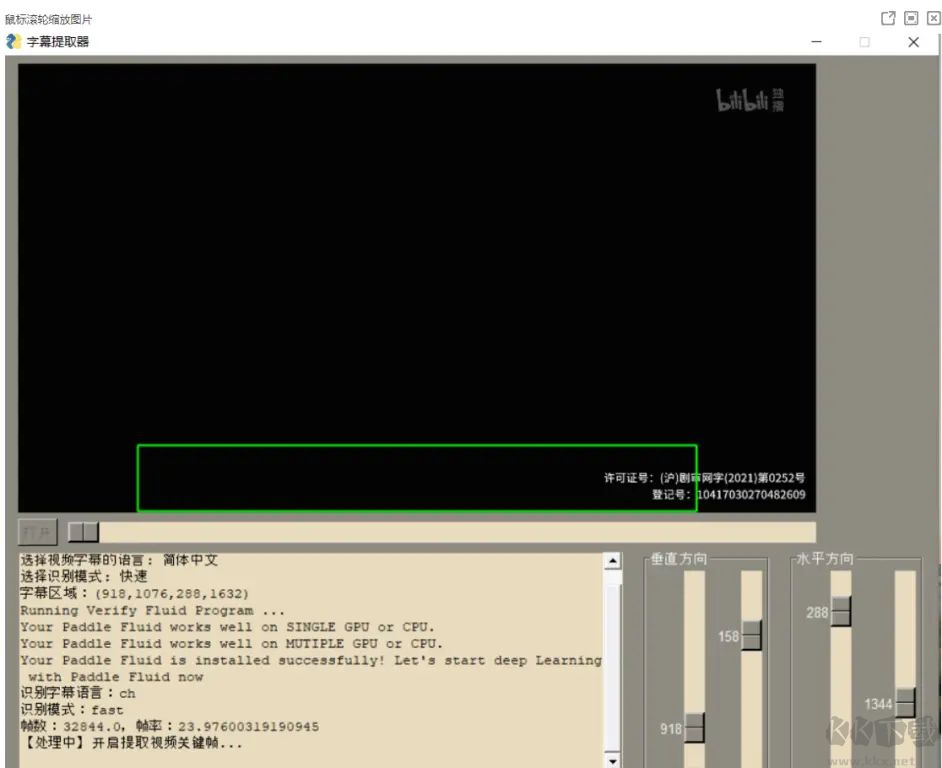Click the horizontal slider handle at 288
Viewport: 942px width, 768px height.
point(841,611)
